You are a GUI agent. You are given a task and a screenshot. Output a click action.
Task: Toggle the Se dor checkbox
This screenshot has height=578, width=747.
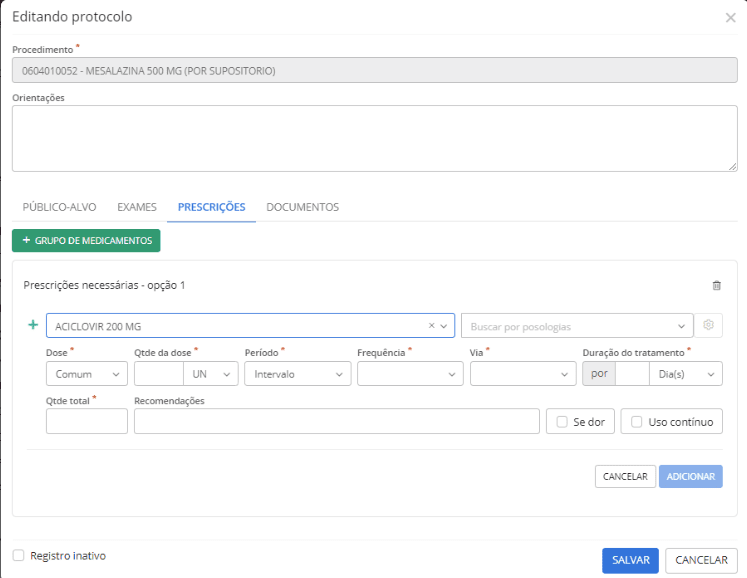[563, 422]
